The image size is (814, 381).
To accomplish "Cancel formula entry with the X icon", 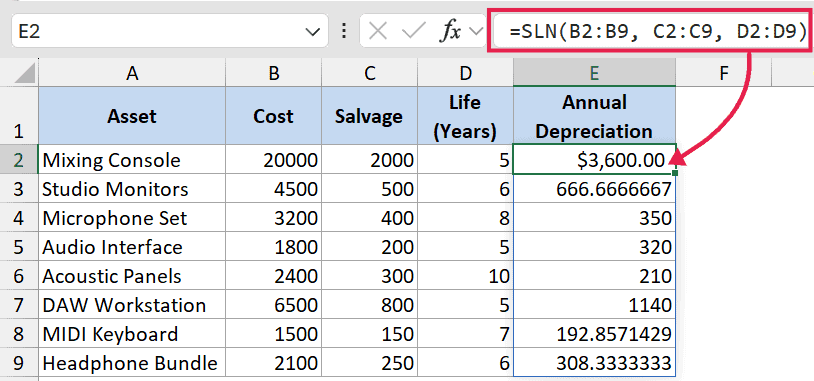I will click(377, 32).
